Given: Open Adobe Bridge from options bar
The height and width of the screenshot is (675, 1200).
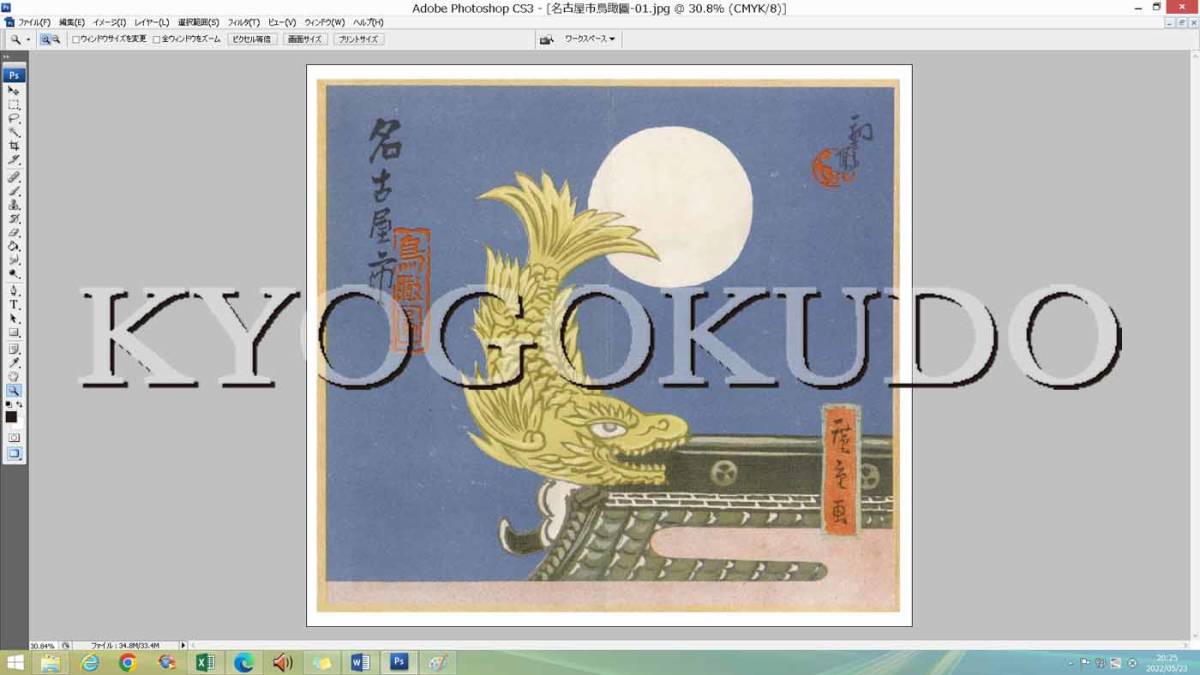Looking at the screenshot, I should click(547, 39).
